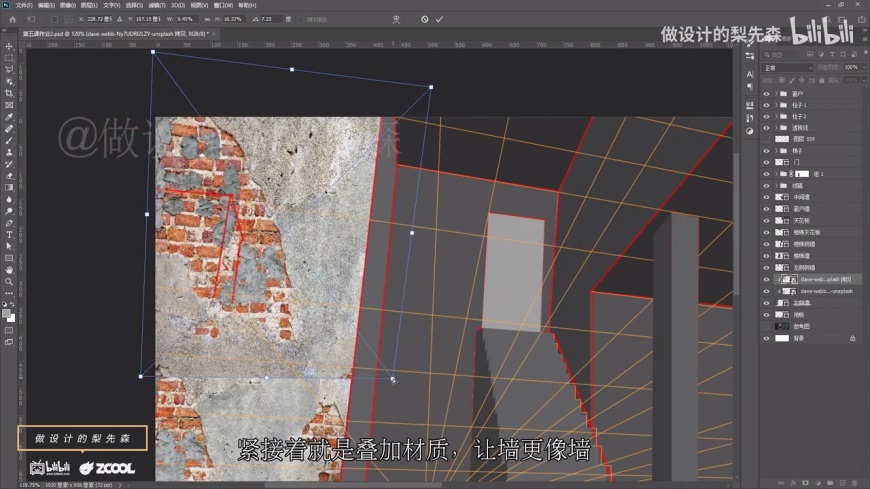870x489 pixels.
Task: Click the rotation angle 7.23 field
Action: coord(271,19)
